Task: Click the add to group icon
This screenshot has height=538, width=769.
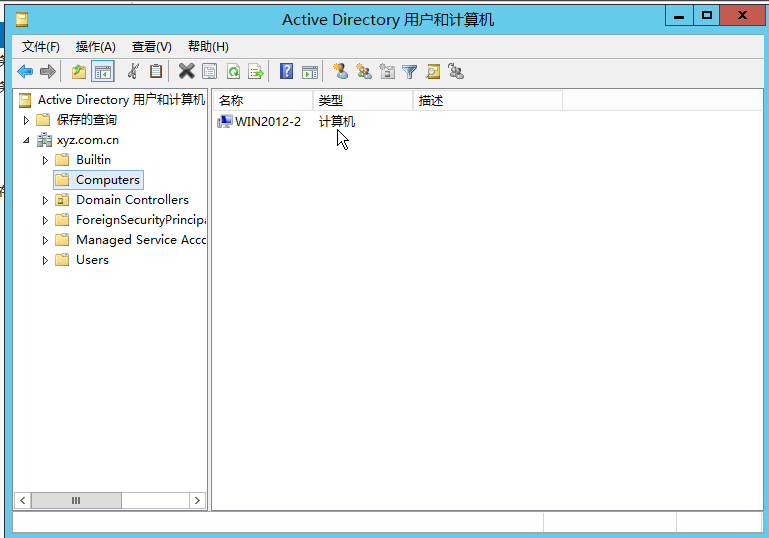Action: coord(456,72)
